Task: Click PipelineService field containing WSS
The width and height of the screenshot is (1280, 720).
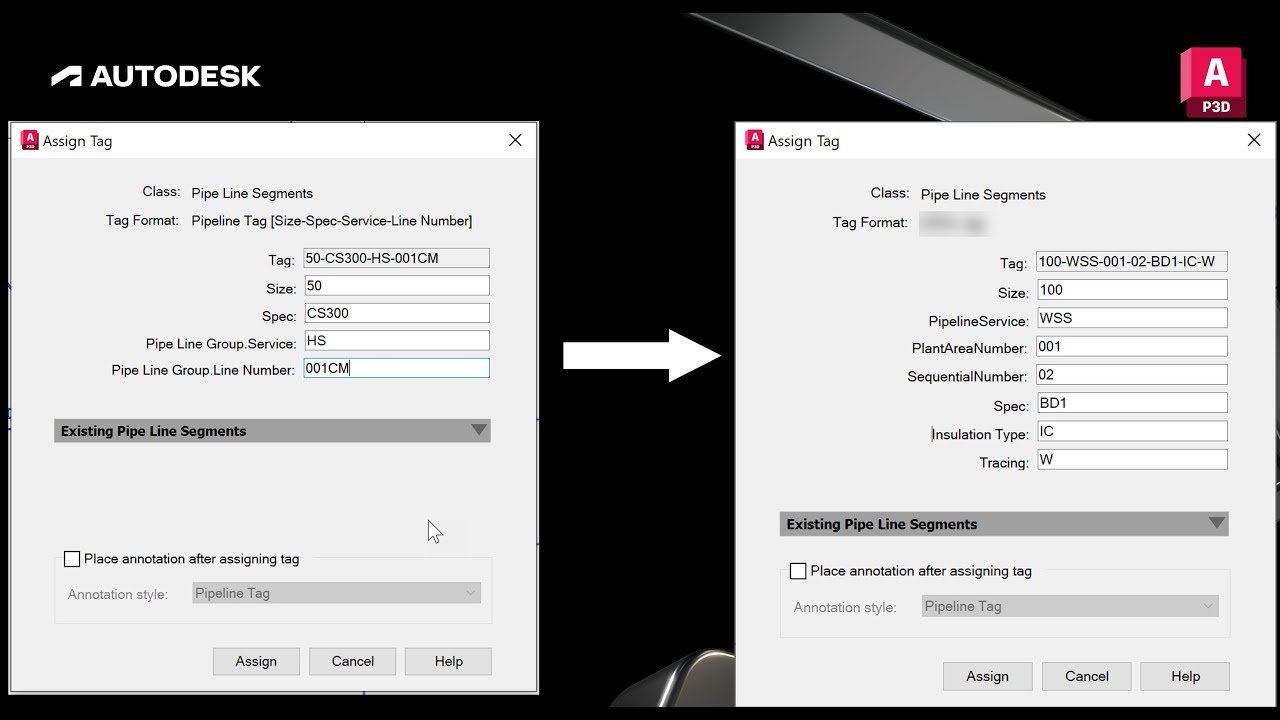Action: pyautogui.click(x=1132, y=318)
